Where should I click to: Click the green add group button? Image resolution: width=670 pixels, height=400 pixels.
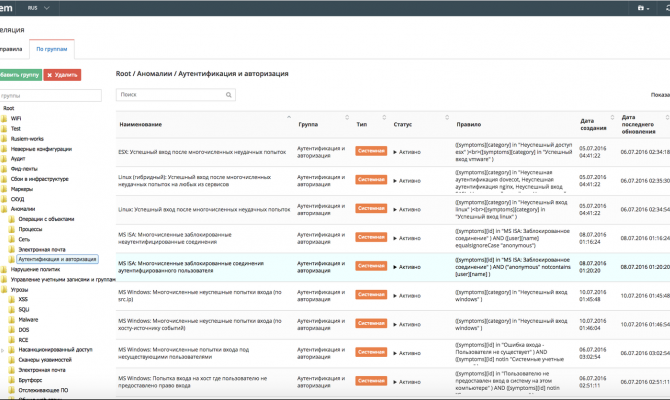tap(20, 75)
